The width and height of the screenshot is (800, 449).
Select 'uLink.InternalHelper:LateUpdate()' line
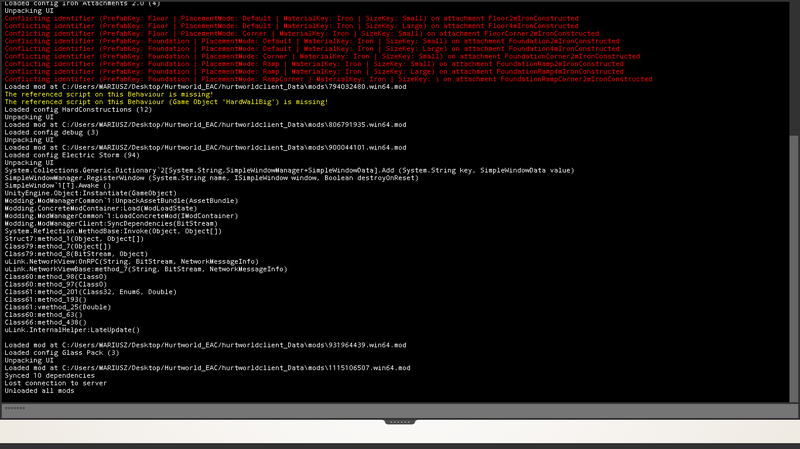[x=72, y=330]
